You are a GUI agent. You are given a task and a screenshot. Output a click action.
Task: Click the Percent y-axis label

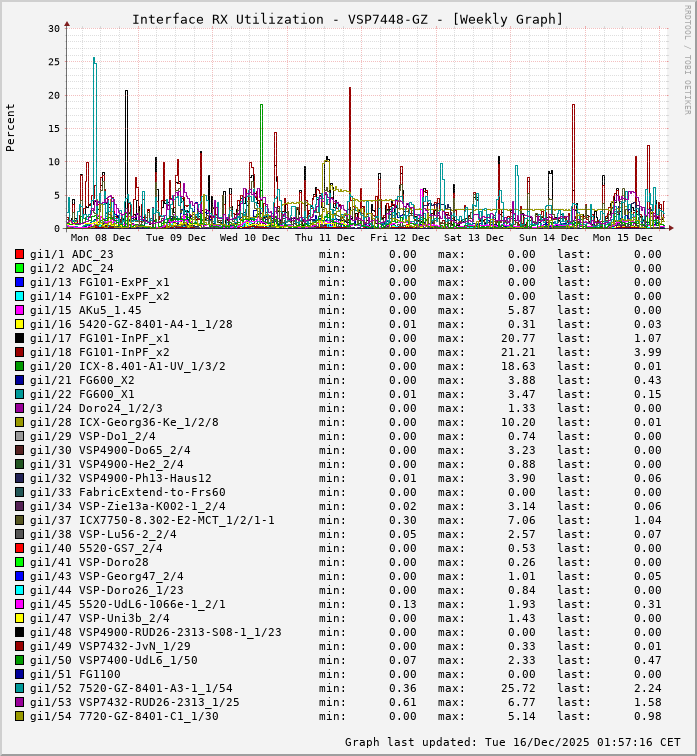11,127
